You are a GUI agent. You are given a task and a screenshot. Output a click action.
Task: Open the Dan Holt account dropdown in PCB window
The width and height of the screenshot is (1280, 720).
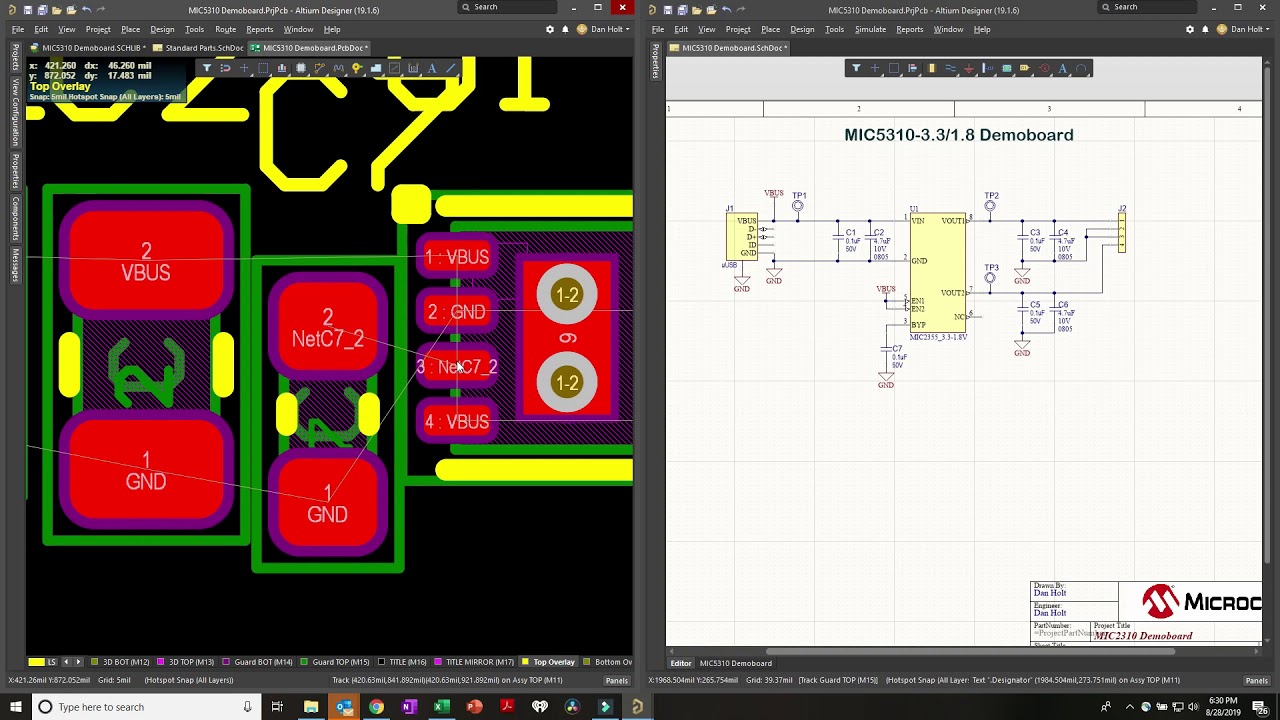point(603,29)
